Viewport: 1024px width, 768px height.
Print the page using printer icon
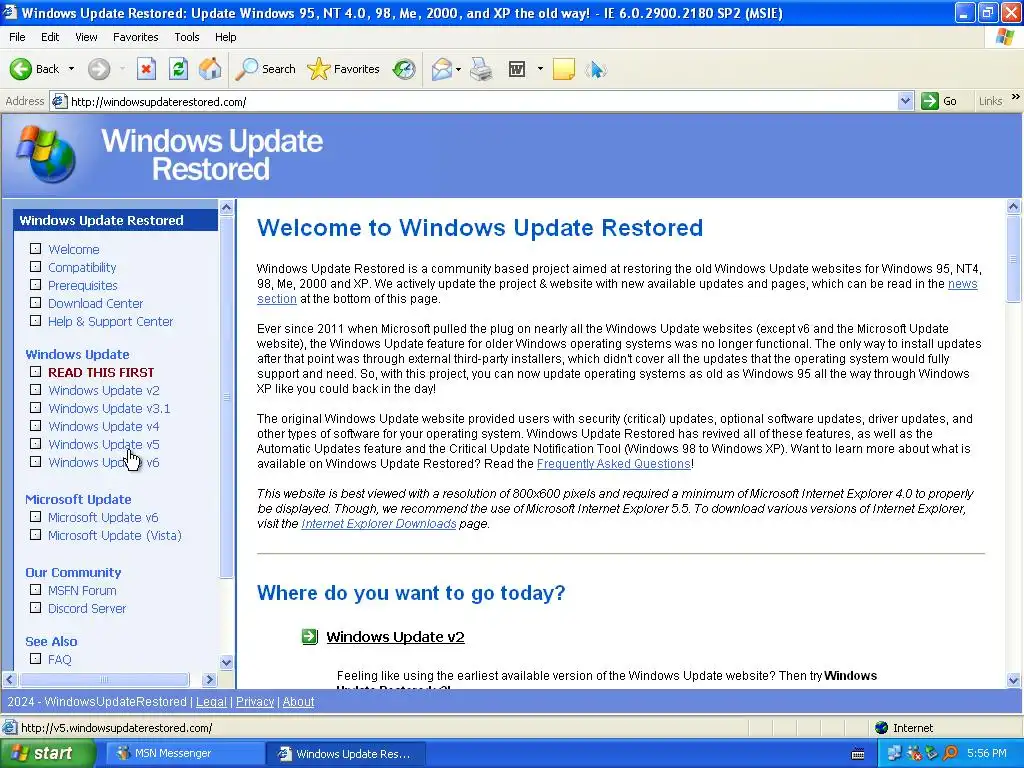tap(481, 69)
